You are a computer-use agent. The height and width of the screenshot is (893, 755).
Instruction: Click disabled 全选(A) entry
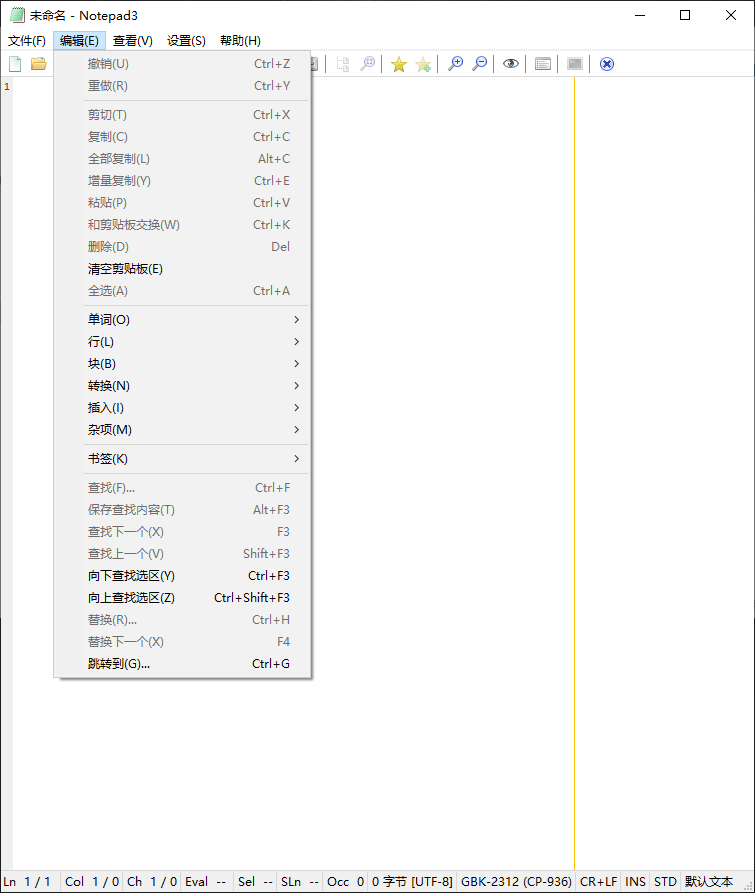pos(182,291)
